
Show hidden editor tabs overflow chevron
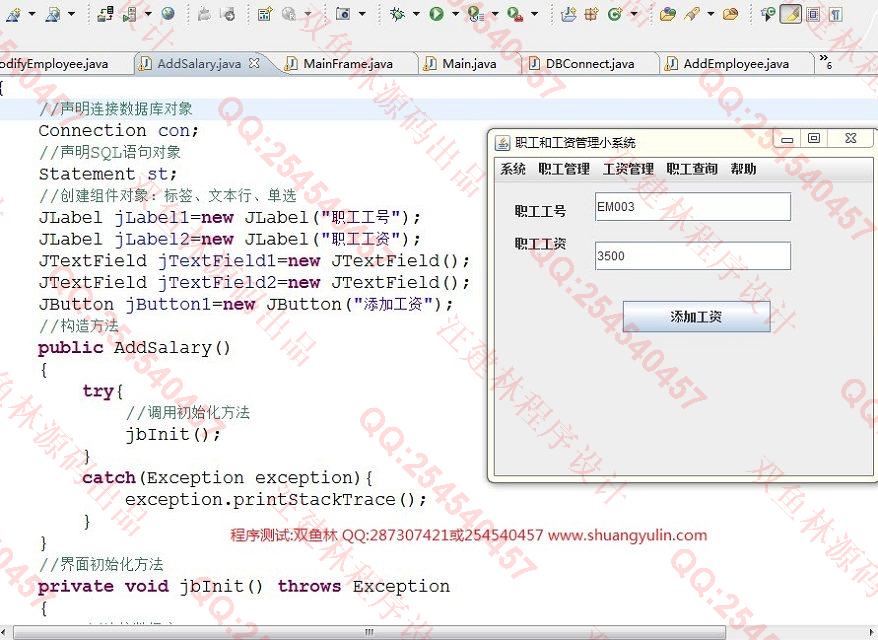click(x=825, y=62)
